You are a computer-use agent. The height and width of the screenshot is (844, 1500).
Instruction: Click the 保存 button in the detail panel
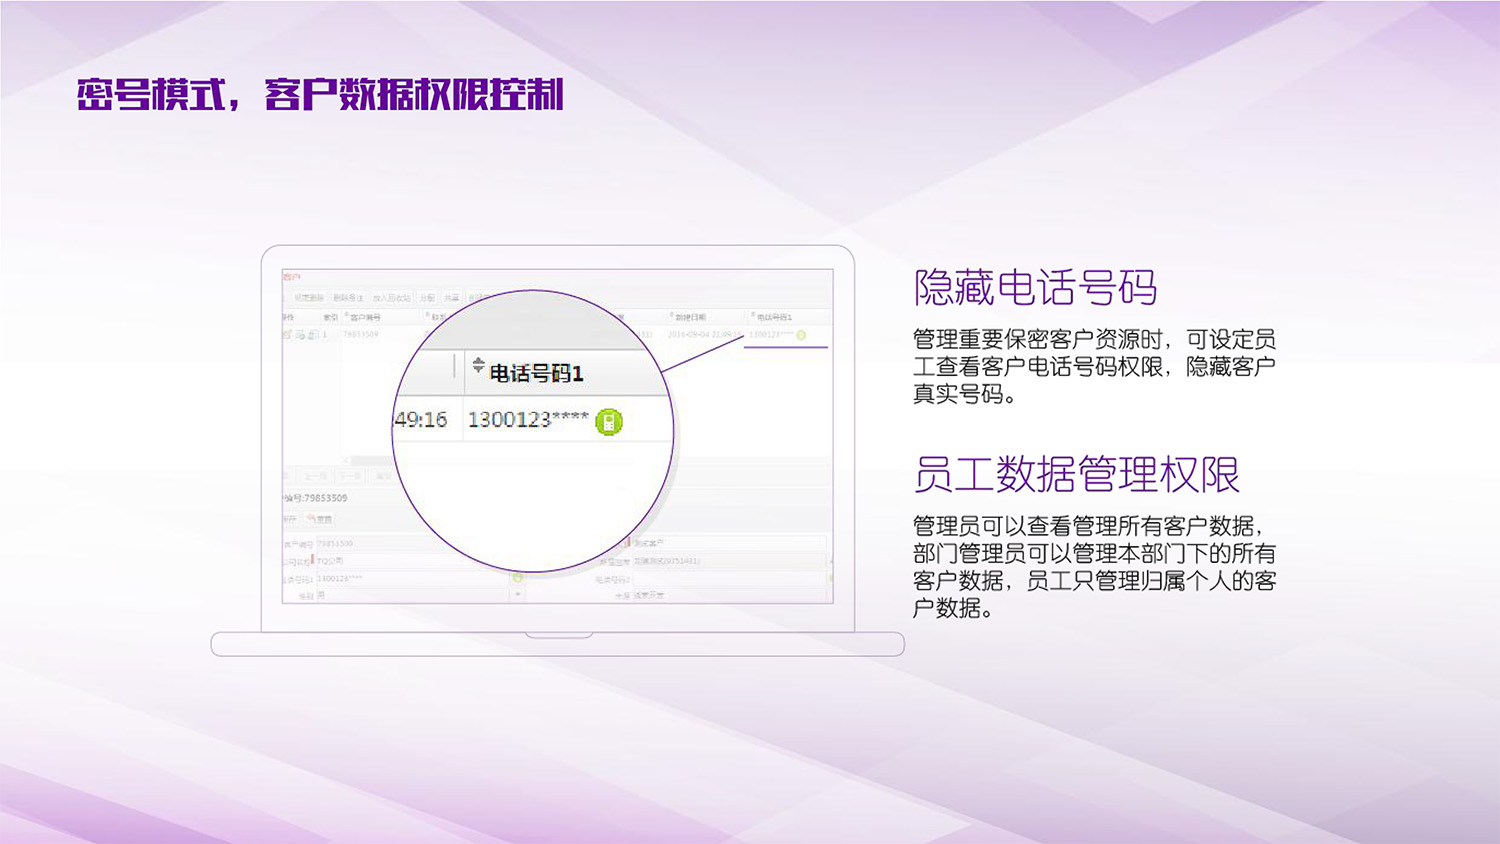288,519
